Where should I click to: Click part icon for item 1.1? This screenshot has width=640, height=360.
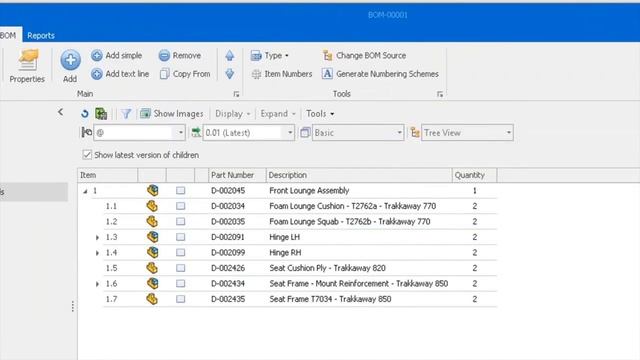pos(152,206)
